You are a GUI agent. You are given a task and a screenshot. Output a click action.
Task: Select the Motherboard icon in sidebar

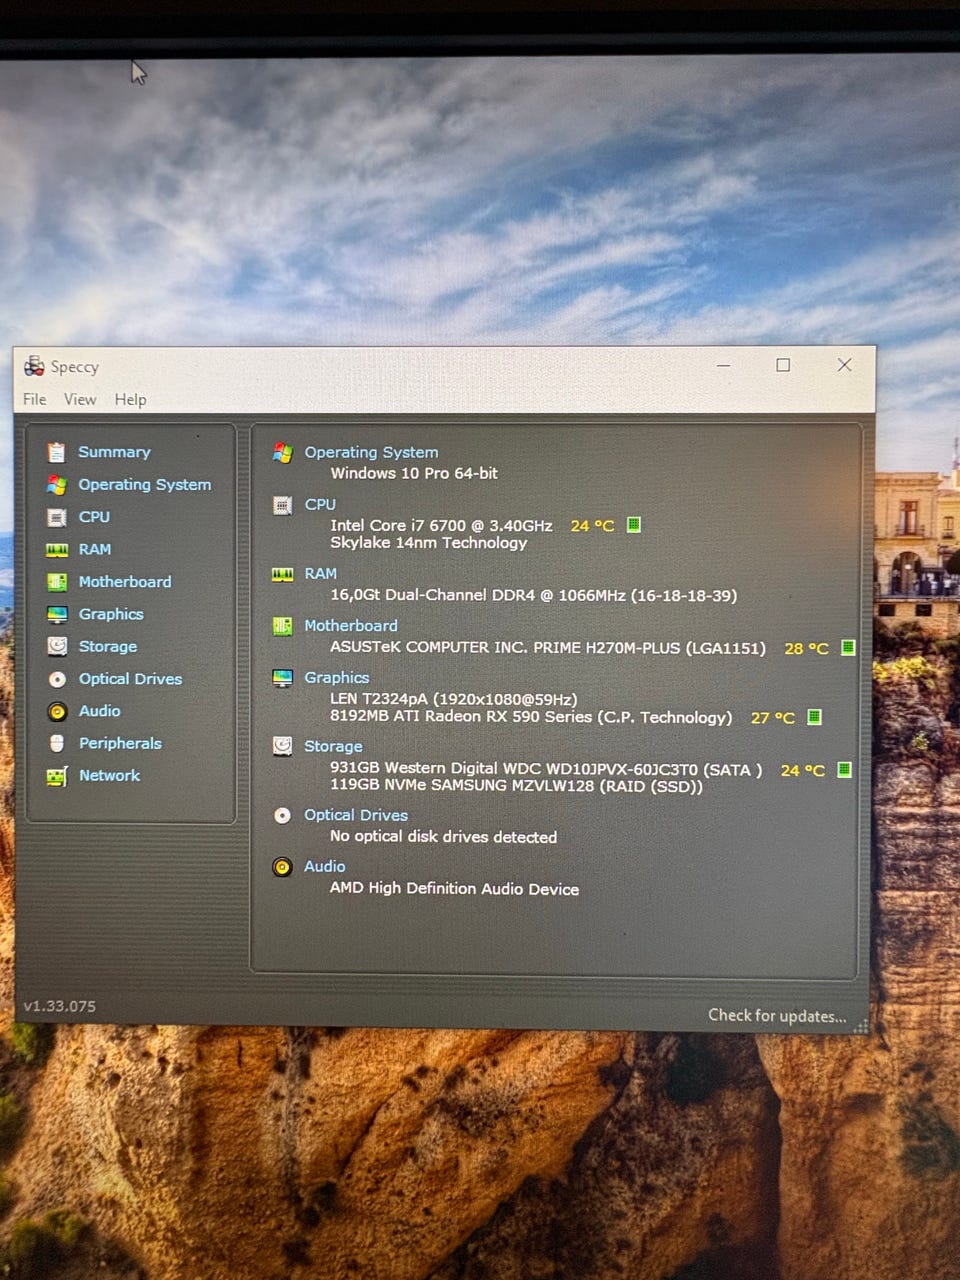[57, 581]
